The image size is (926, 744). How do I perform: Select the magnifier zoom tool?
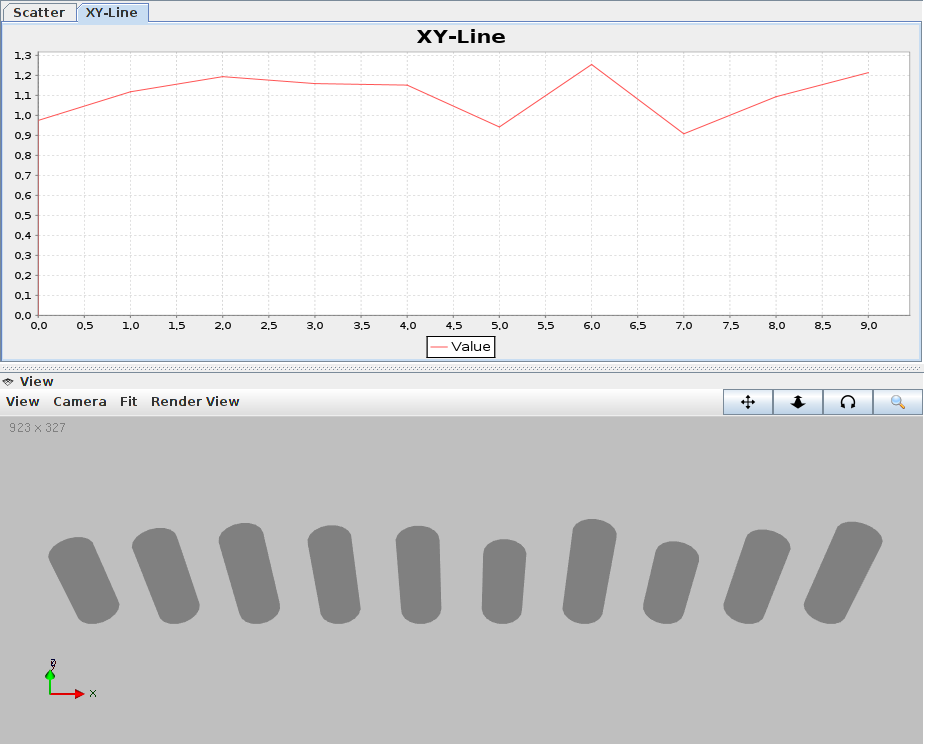(898, 402)
